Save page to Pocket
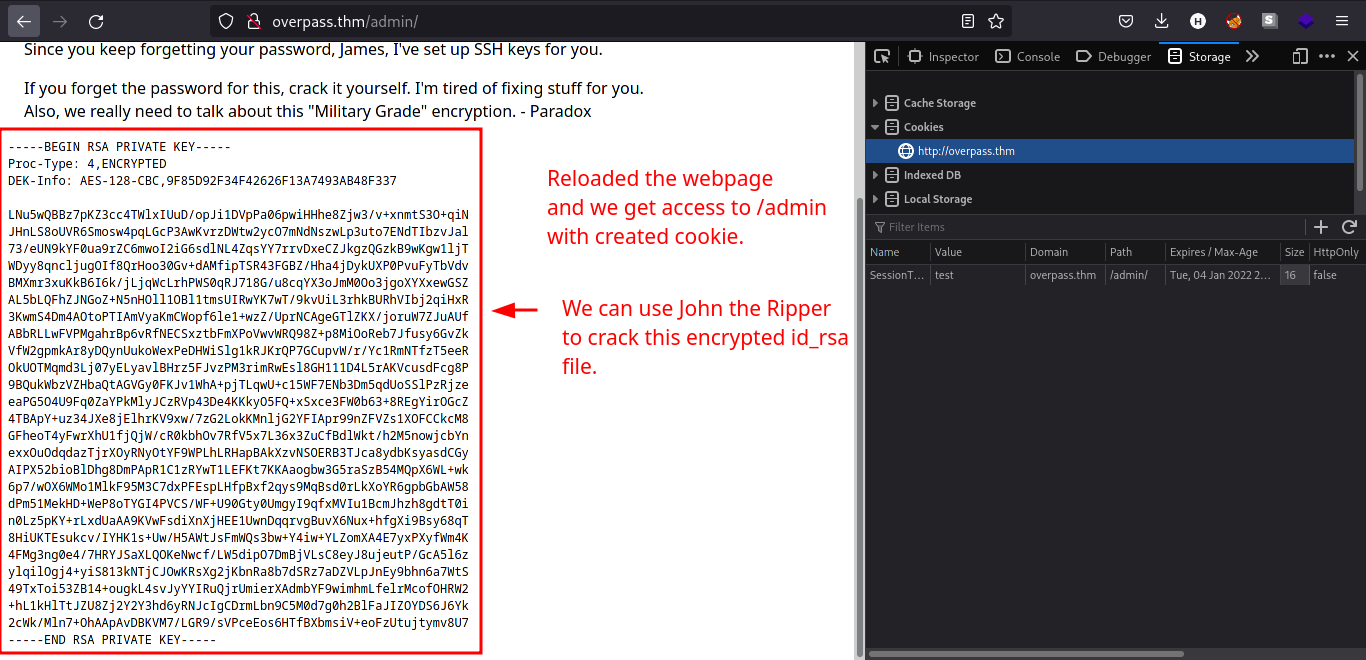1366x660 pixels. [1126, 20]
